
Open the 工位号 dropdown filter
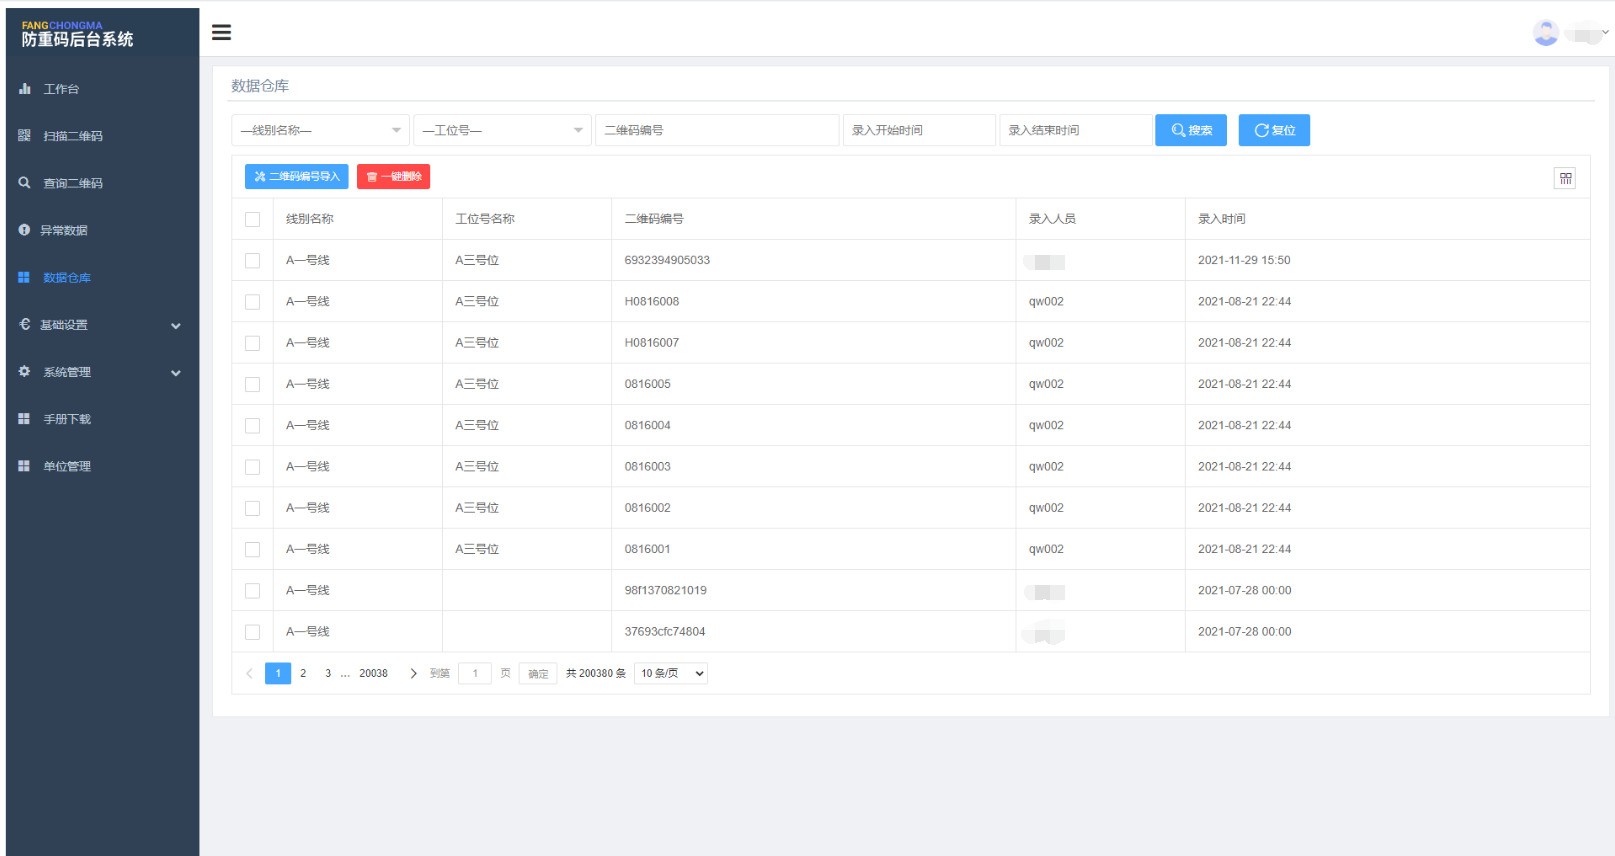[502, 131]
